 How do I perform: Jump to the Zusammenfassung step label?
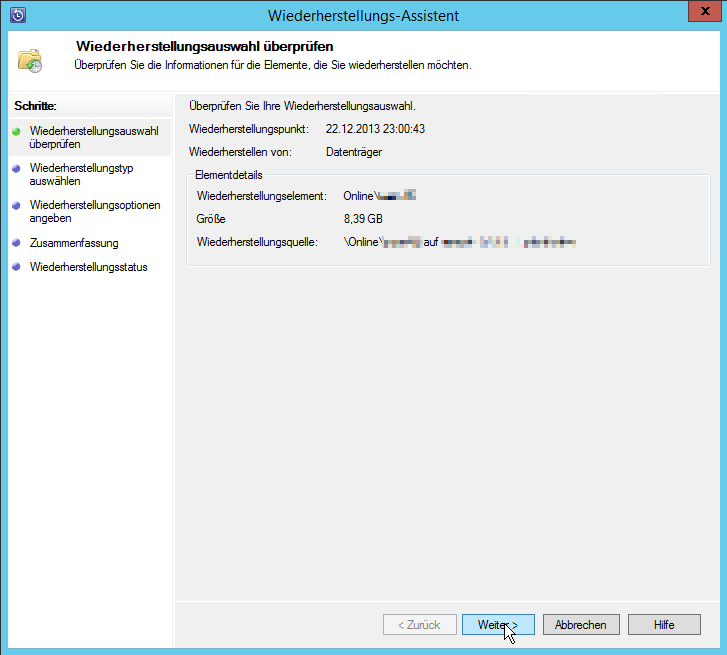pyautogui.click(x=74, y=243)
